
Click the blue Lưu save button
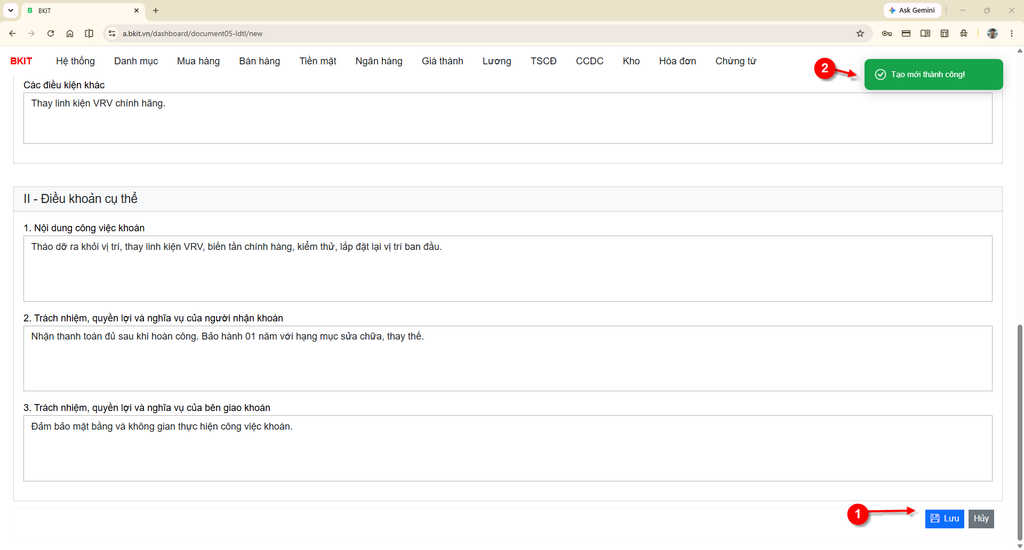[944, 519]
